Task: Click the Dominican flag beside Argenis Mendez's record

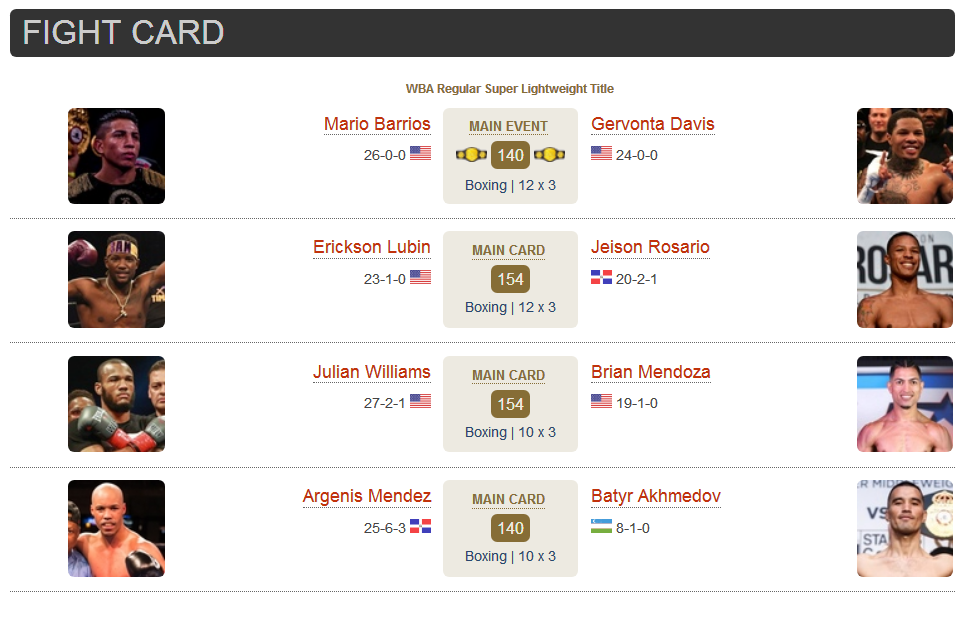Action: (421, 526)
